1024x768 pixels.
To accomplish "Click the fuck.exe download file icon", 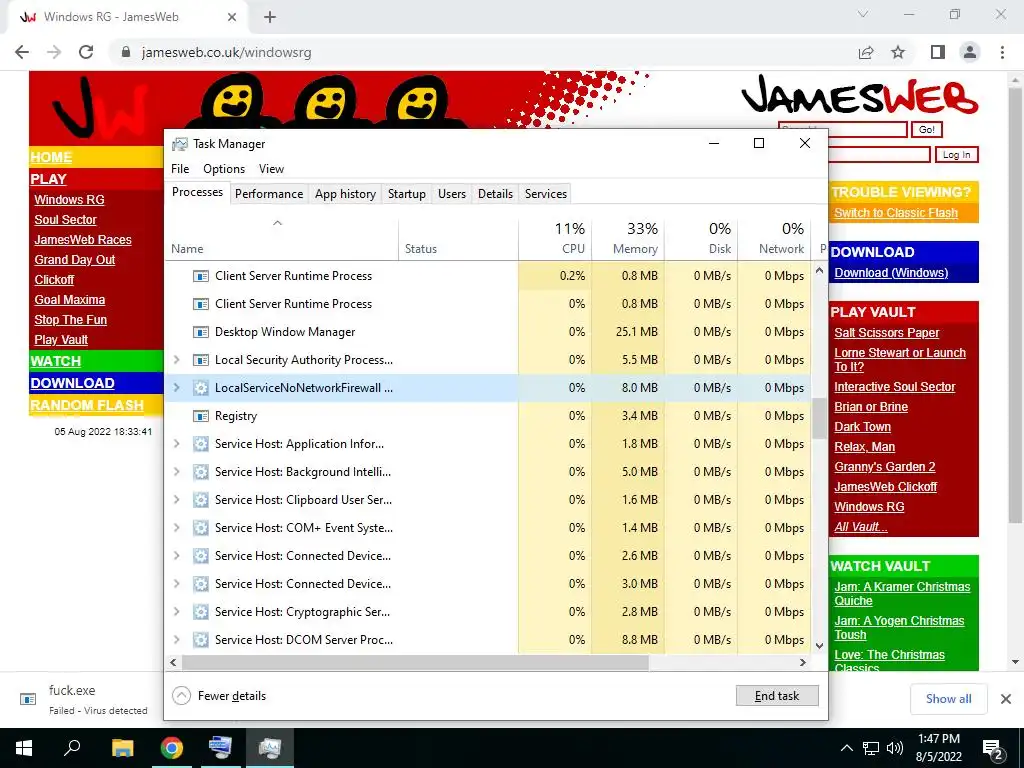I will click(x=28, y=699).
